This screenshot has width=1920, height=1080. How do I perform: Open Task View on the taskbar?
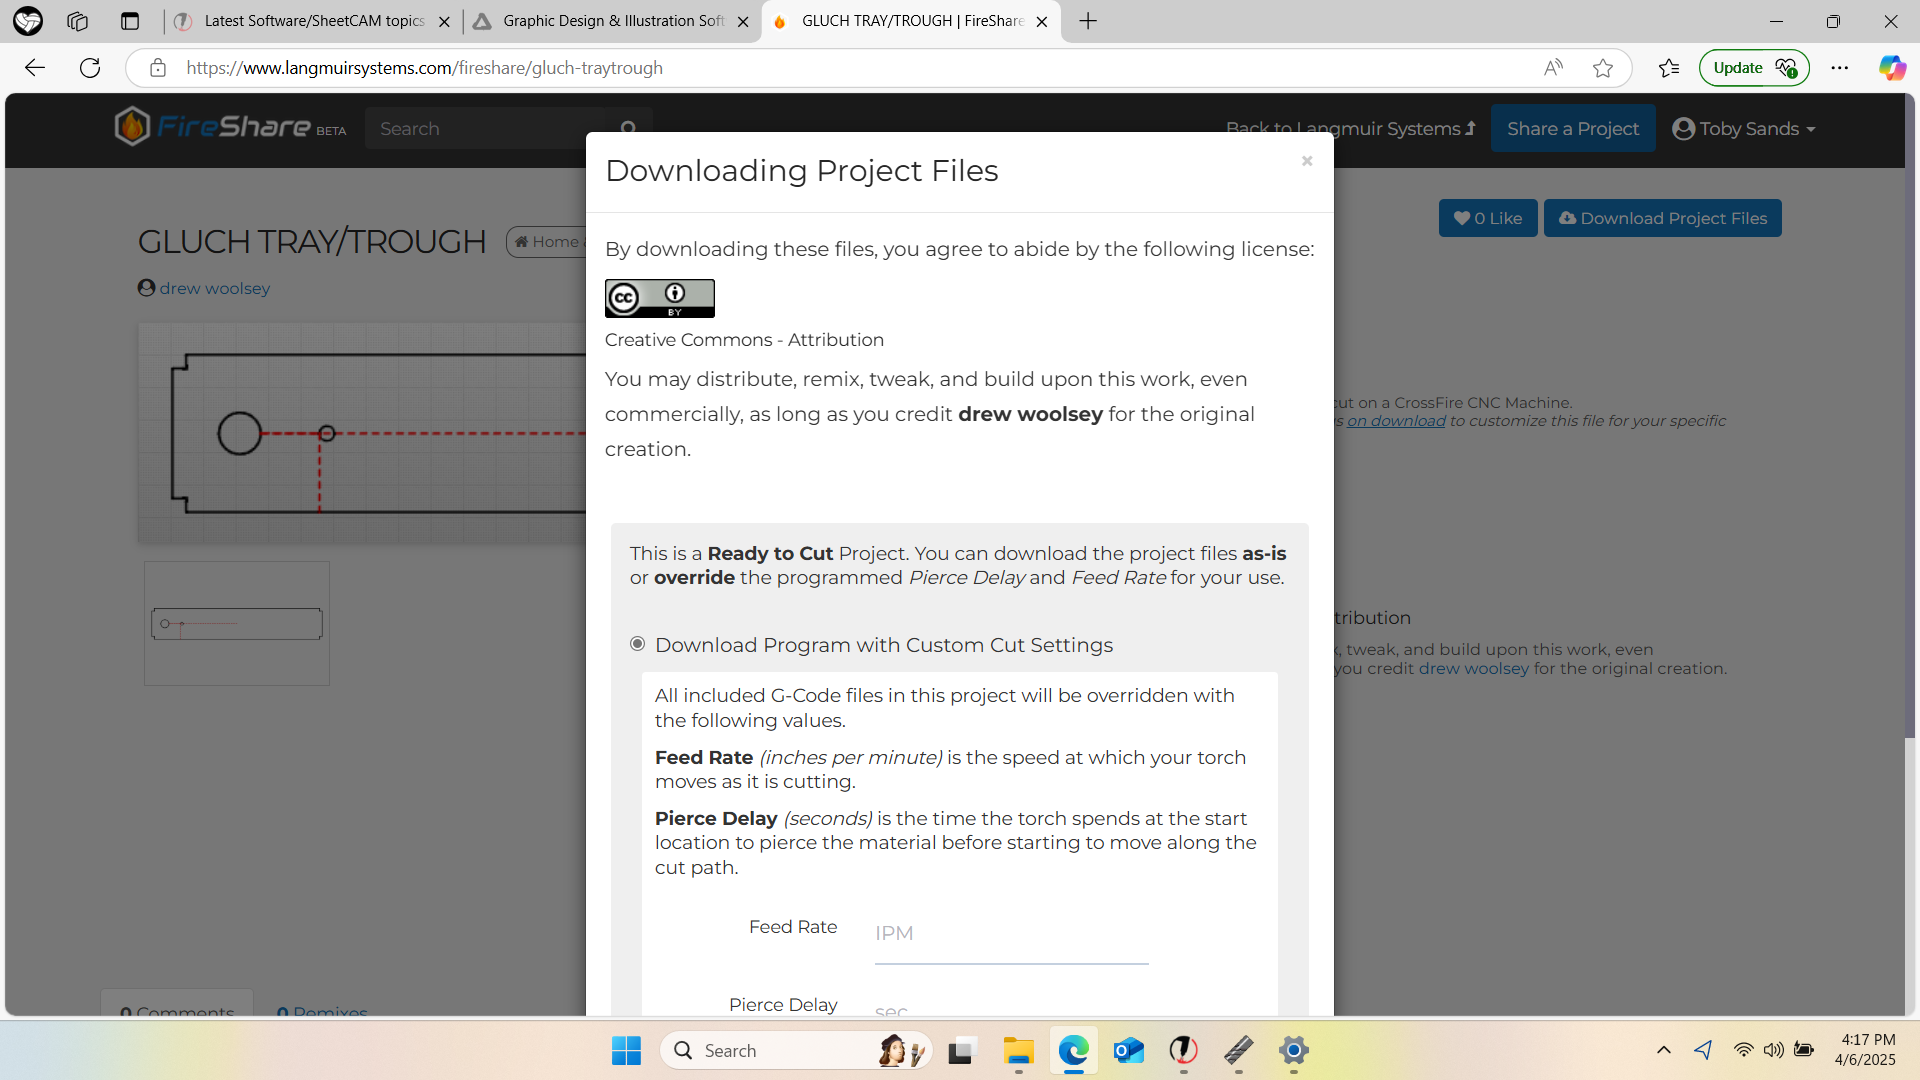point(960,1051)
